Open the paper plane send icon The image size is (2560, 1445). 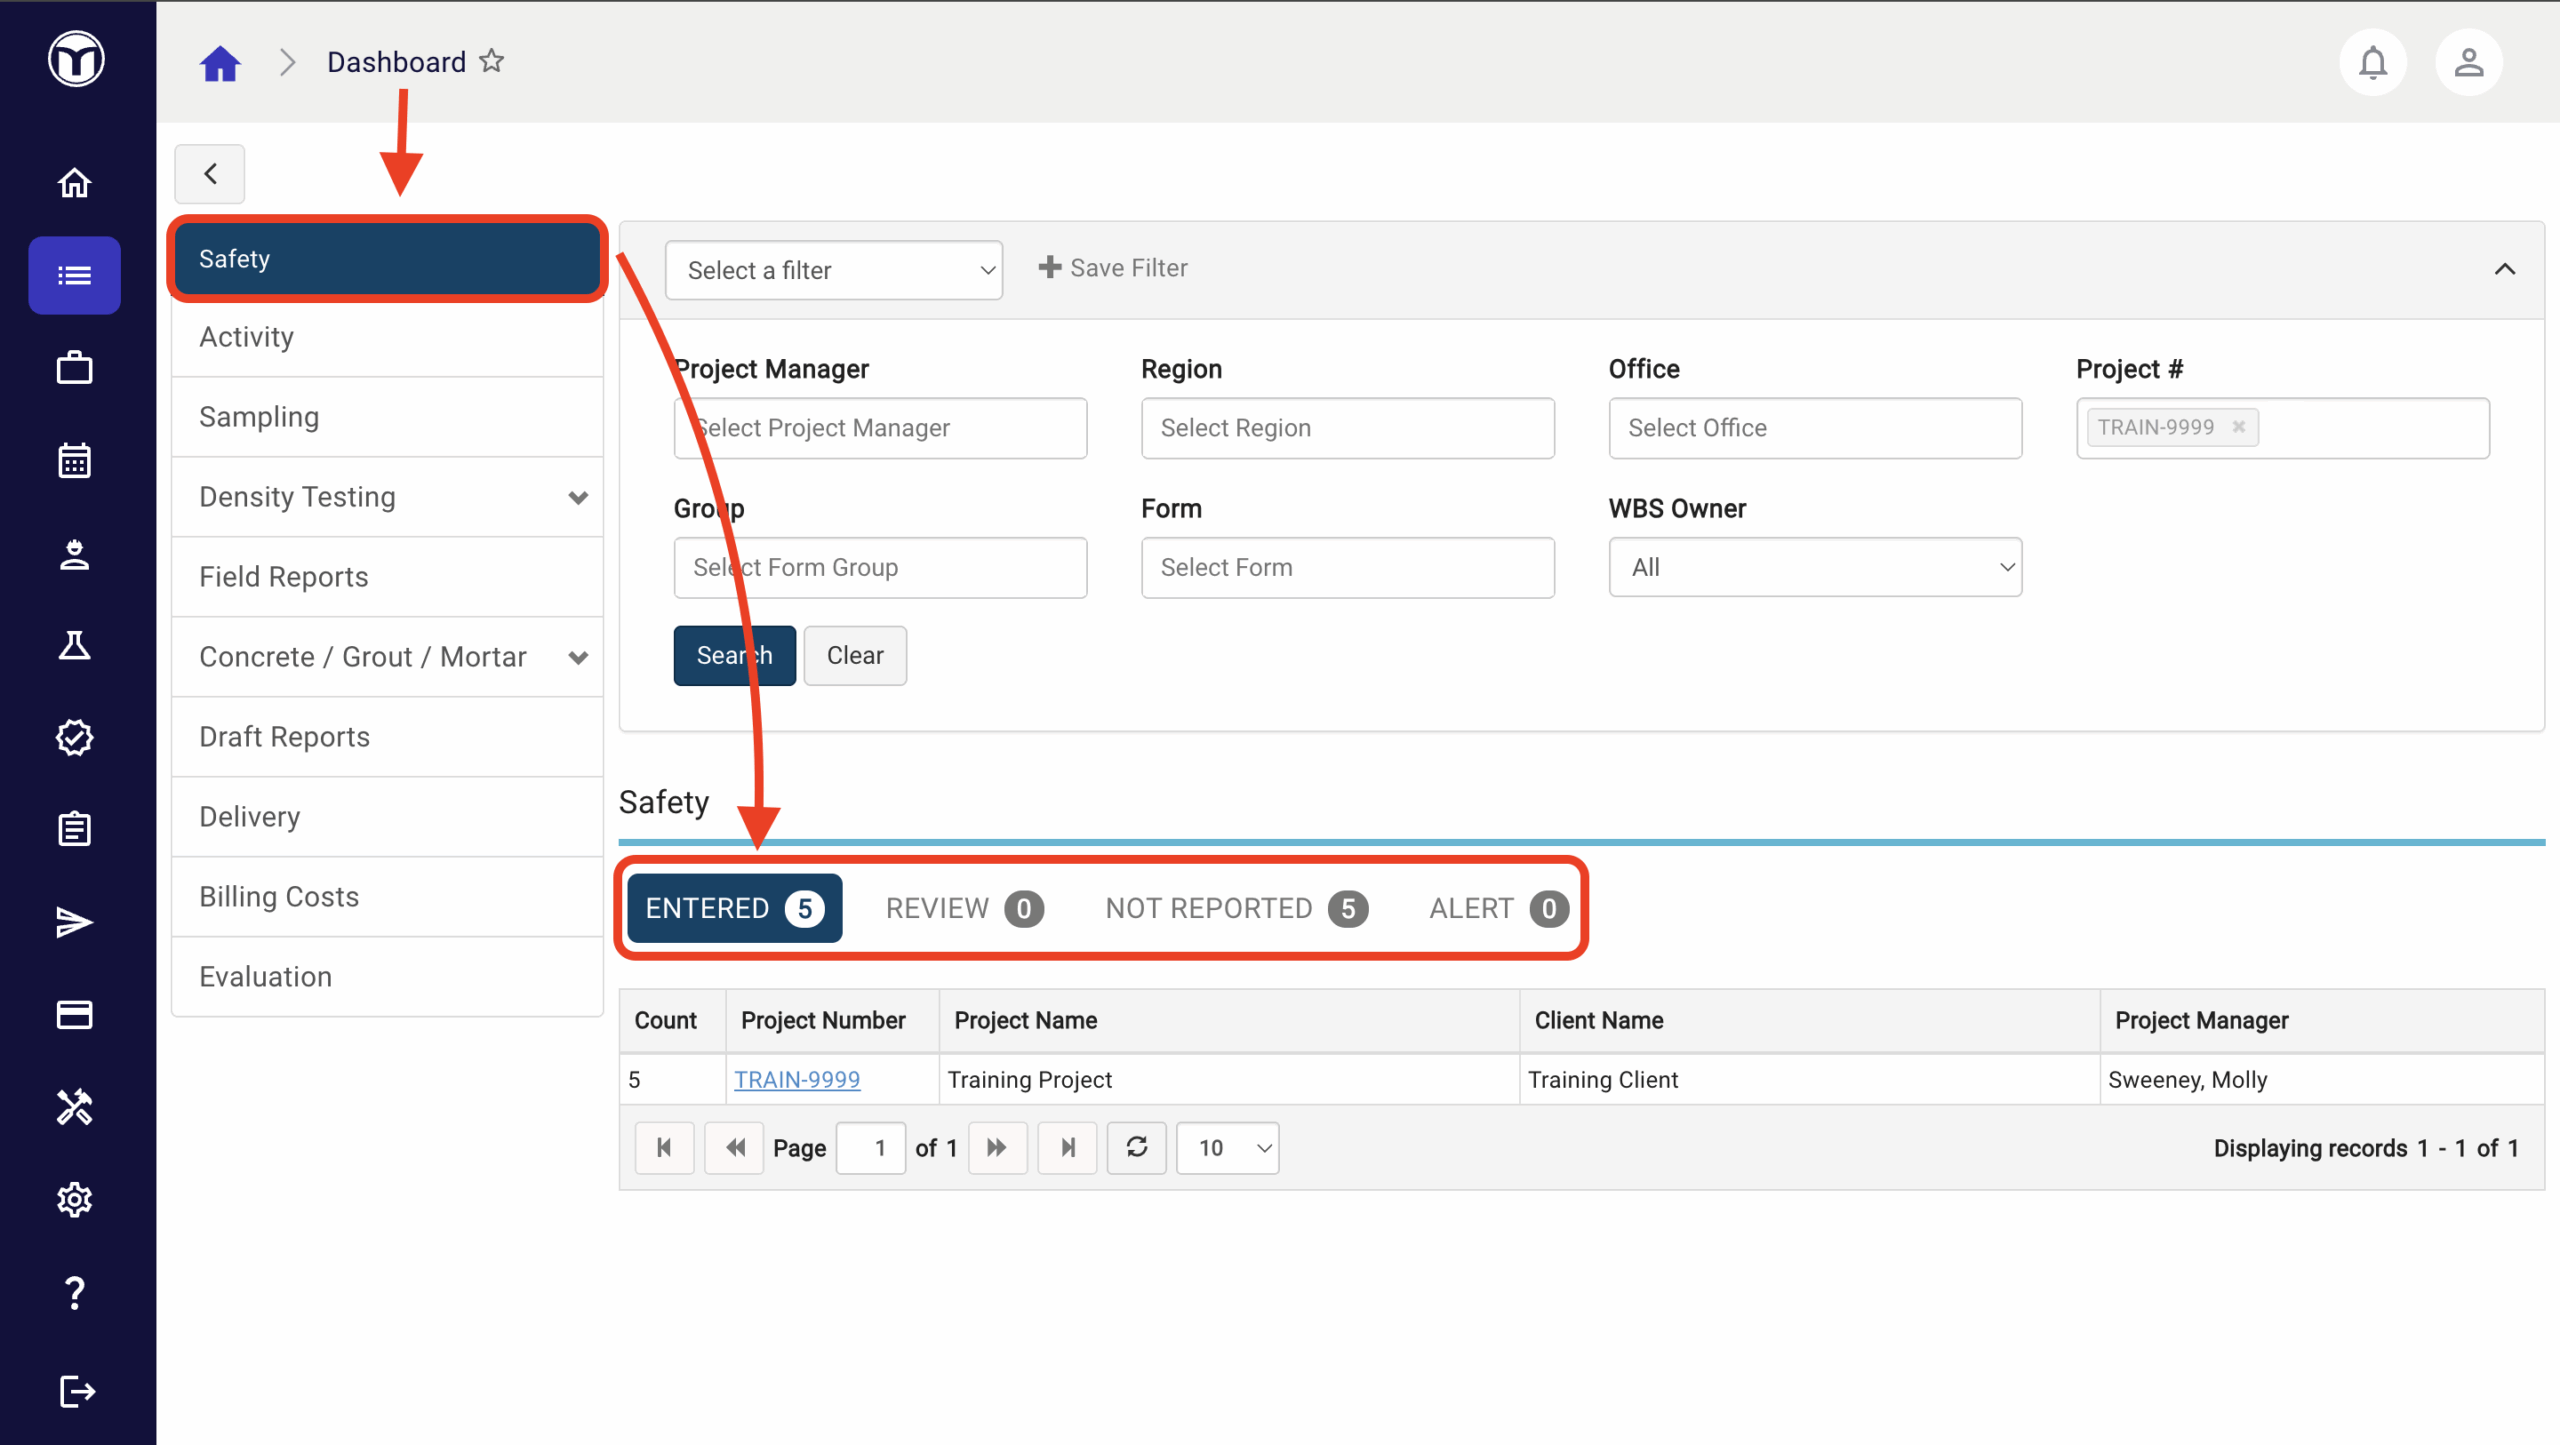click(74, 922)
